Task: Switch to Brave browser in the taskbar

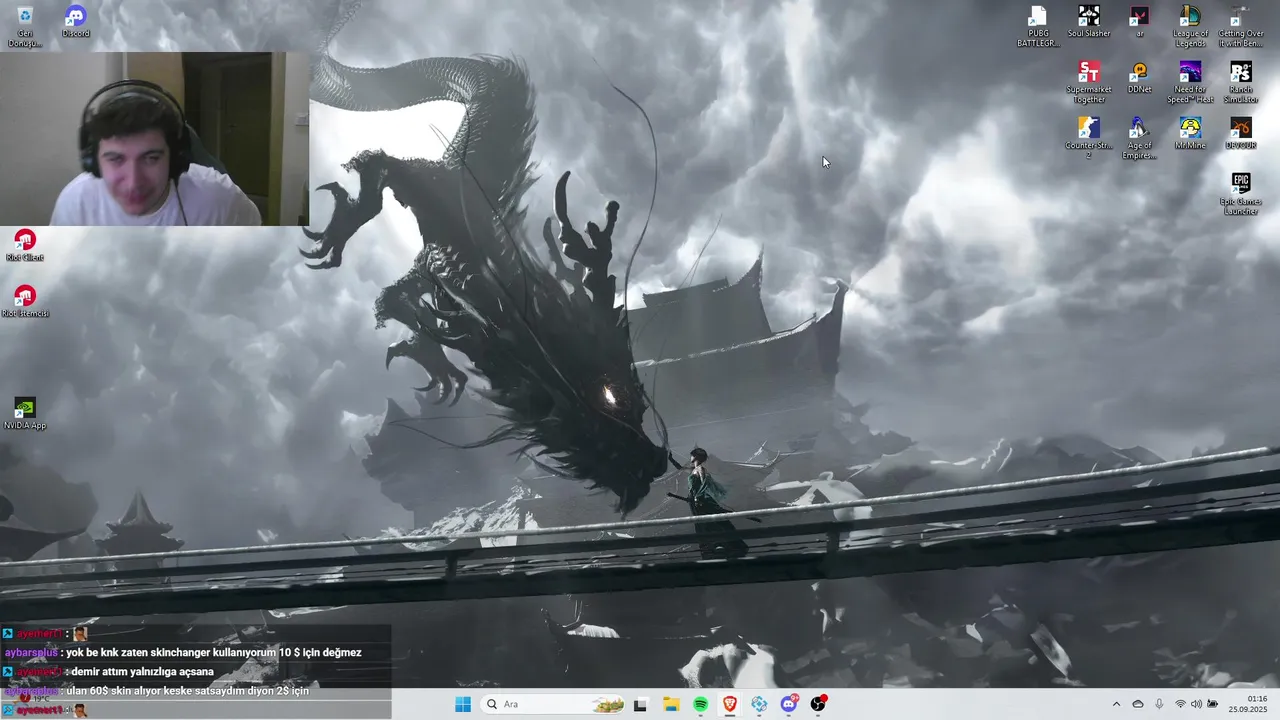Action: tap(730, 704)
